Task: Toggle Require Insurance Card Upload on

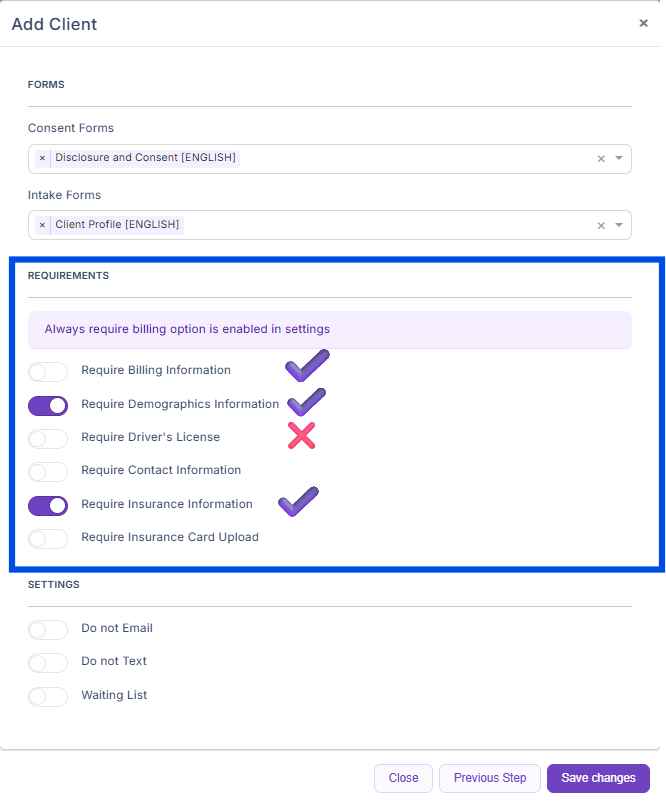Action: tap(48, 538)
